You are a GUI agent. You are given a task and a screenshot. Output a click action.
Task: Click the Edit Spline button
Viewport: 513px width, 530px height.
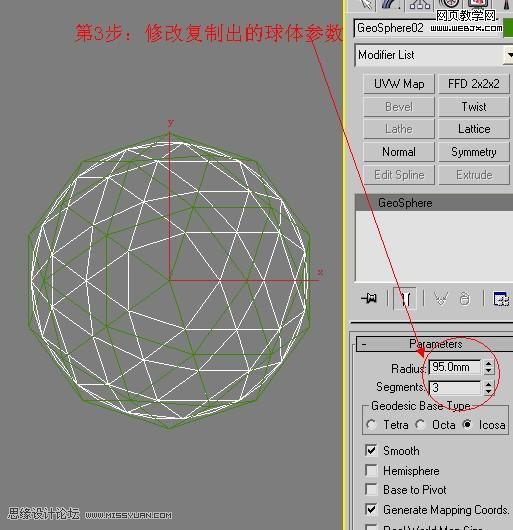[x=399, y=175]
